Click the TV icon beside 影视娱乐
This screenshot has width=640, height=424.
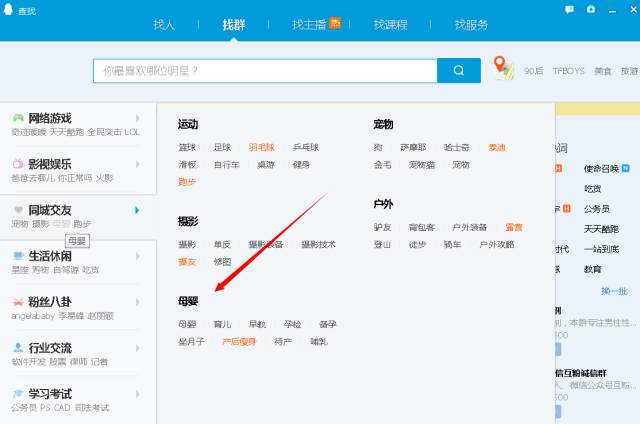click(x=18, y=164)
